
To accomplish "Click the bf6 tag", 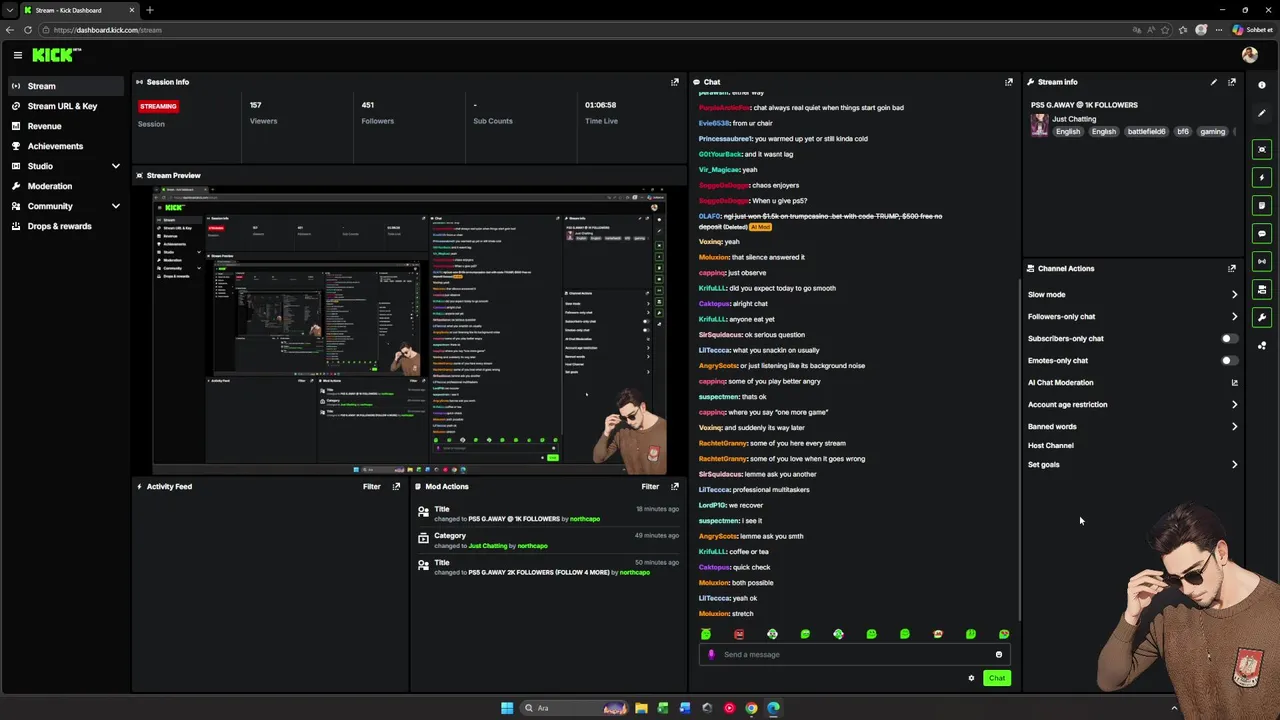I will [1183, 131].
